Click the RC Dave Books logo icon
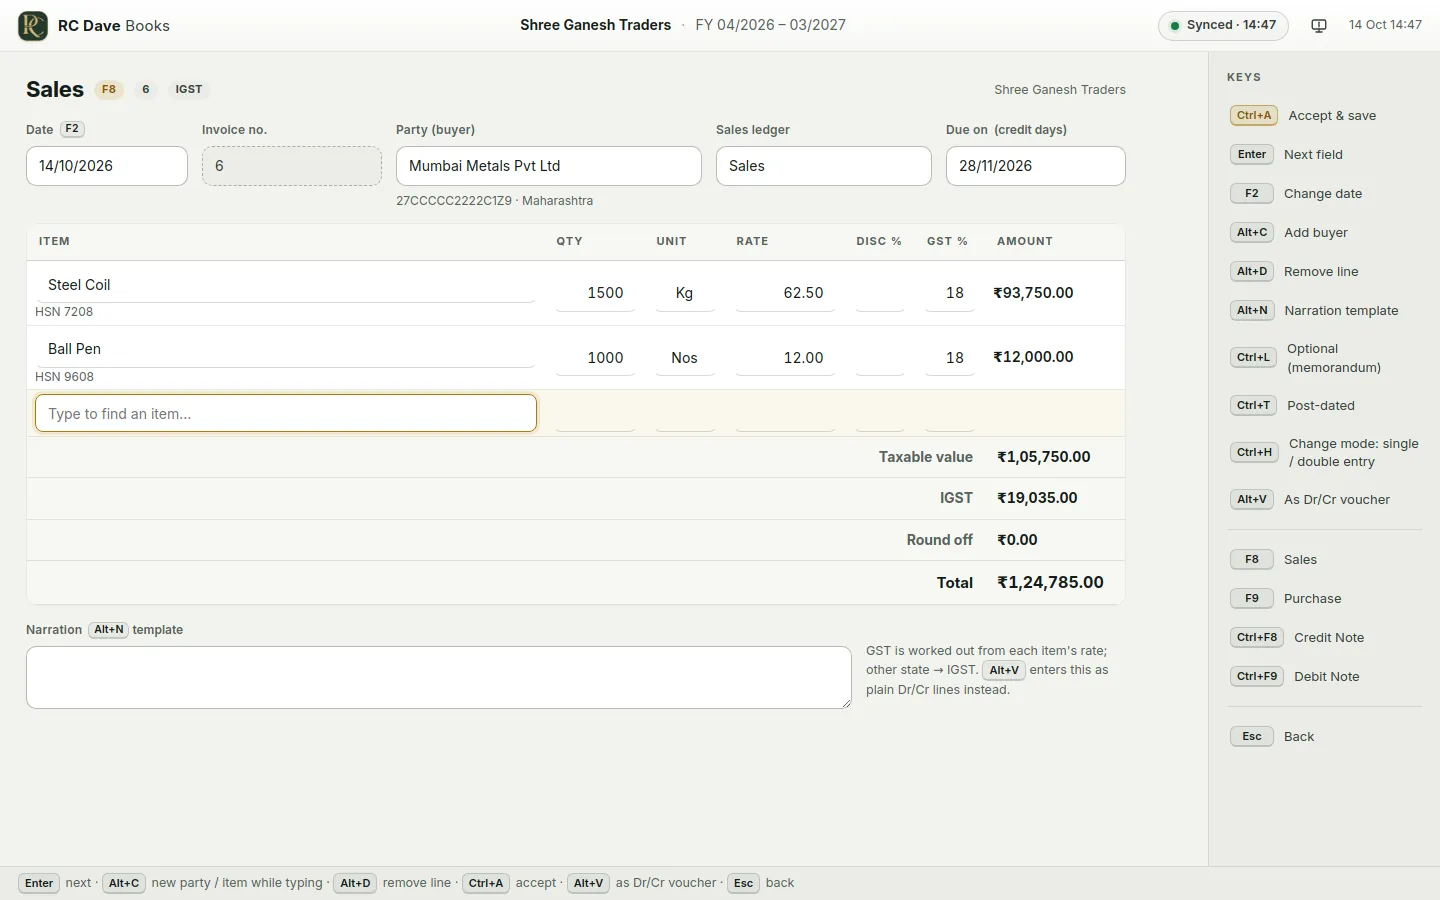Screen dimensions: 1440x900 [33, 25]
